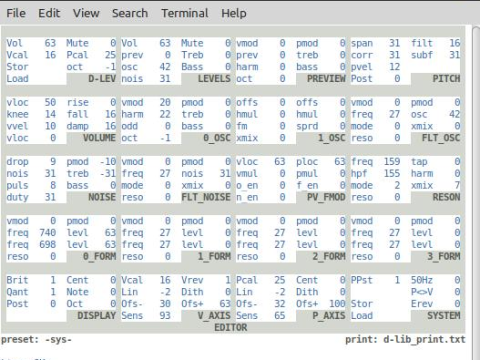Select the 2_FORM panel header
This screenshot has height=360, width=480.
pyautogui.click(x=329, y=257)
